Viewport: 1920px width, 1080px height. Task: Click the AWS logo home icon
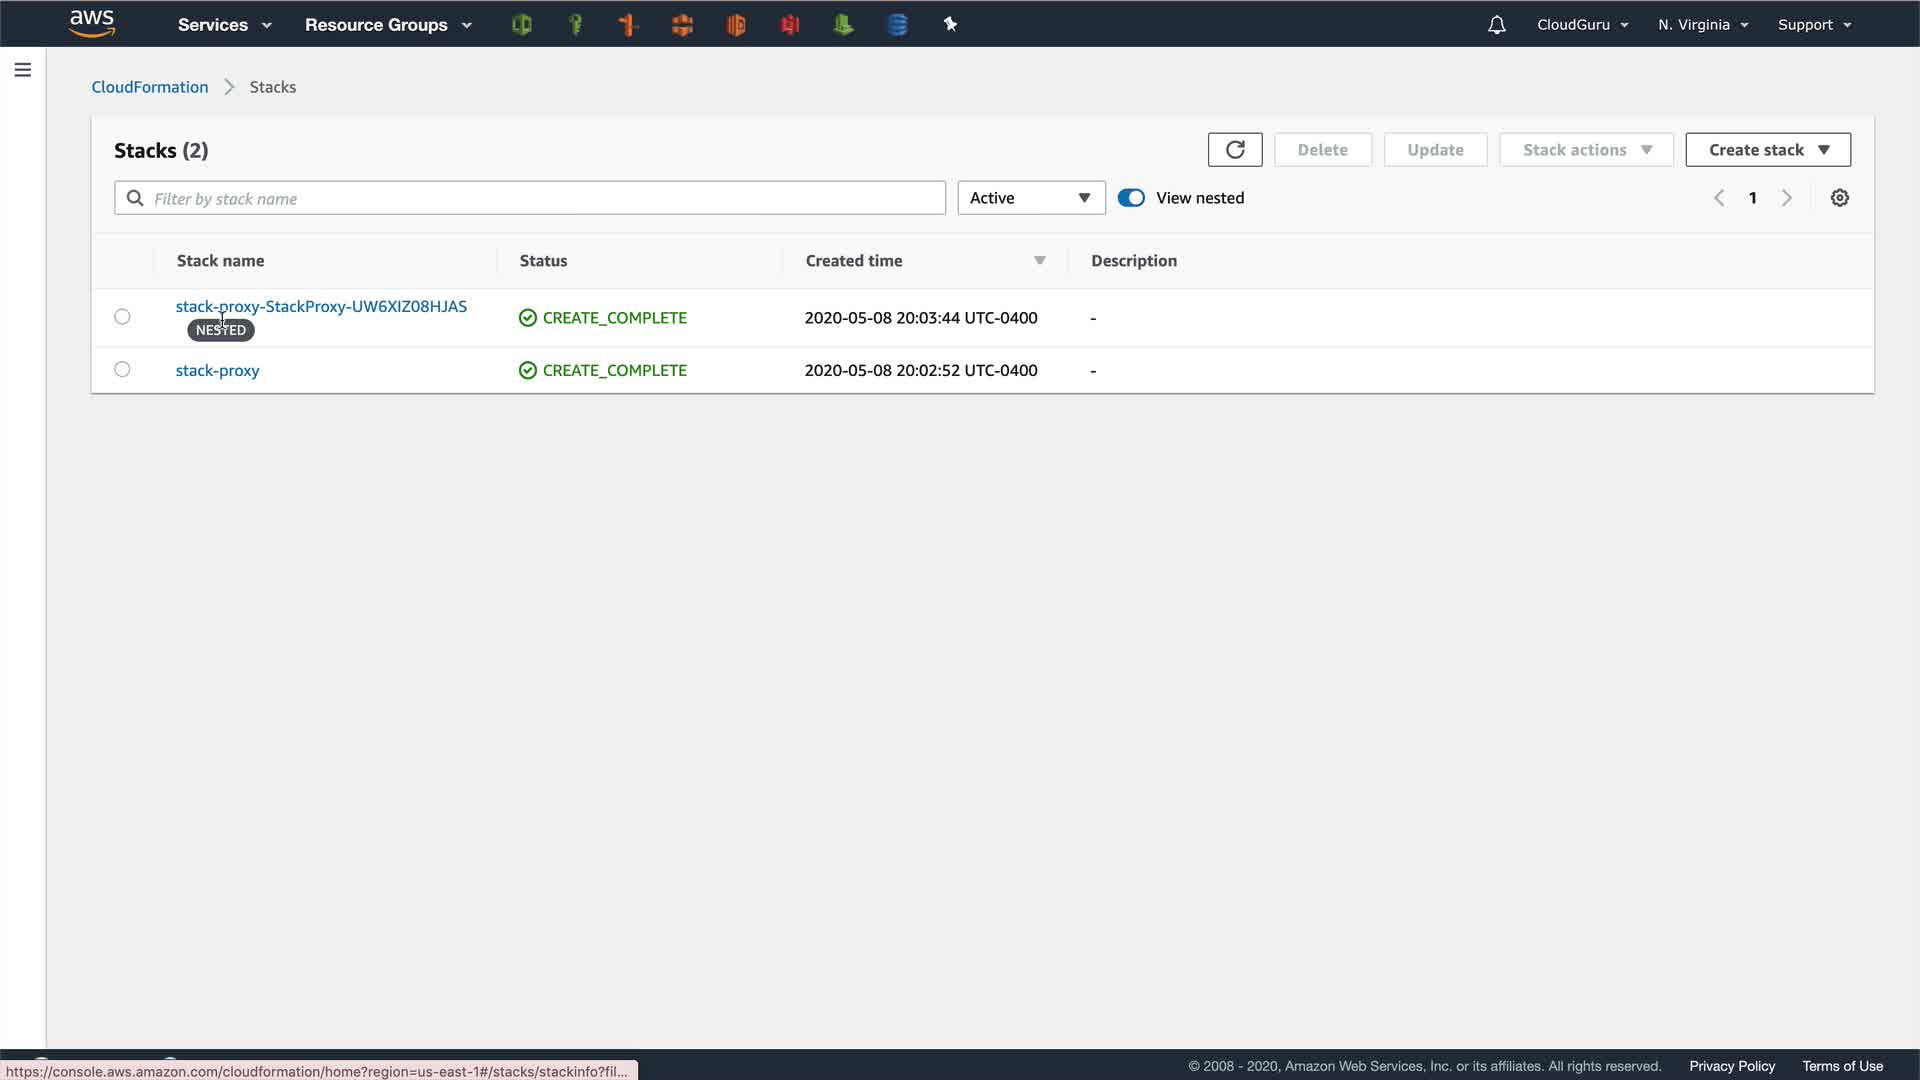pyautogui.click(x=92, y=23)
